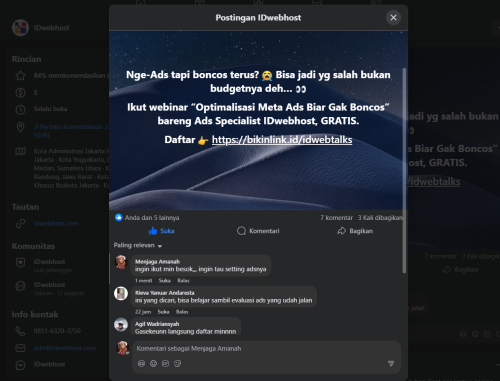Viewport: 500px width, 381px height.
Task: Open the Paling relevan comment sort dropdown
Action: click(138, 245)
